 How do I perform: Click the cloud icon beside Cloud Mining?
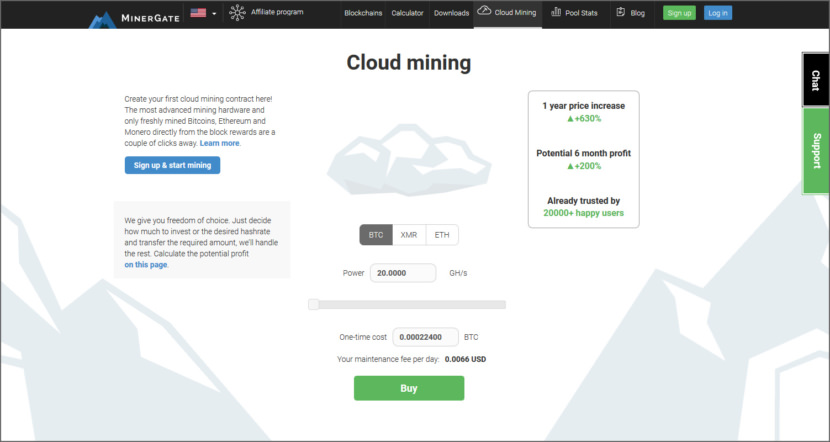(x=485, y=12)
